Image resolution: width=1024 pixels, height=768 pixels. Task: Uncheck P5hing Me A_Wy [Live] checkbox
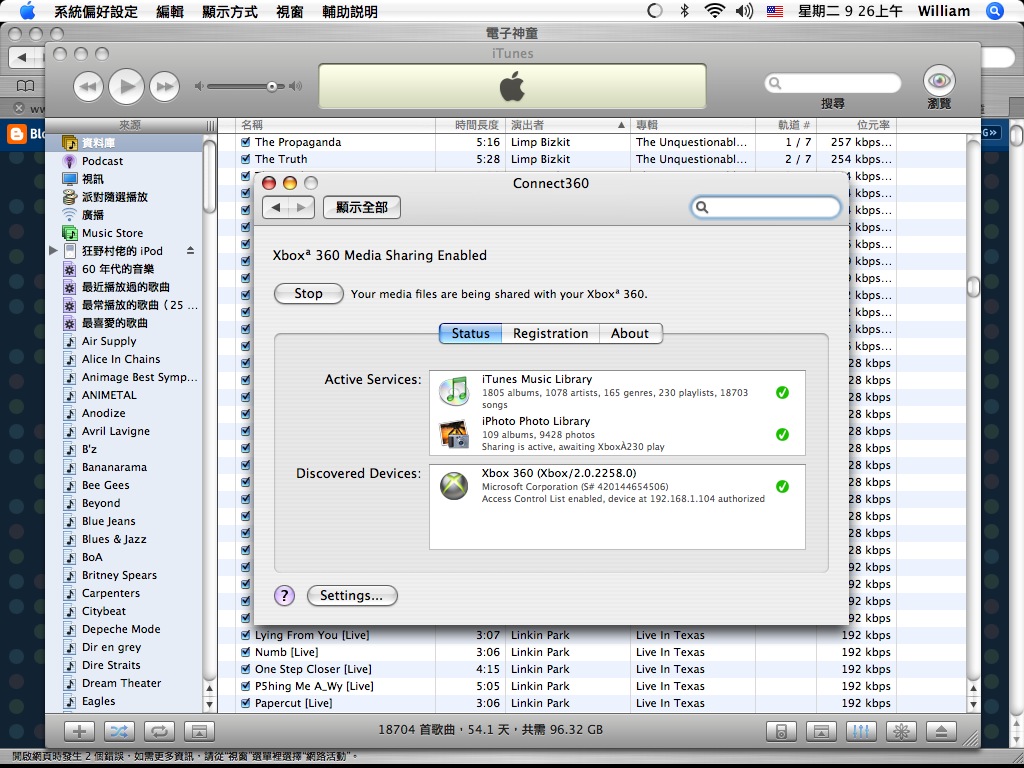tap(246, 686)
